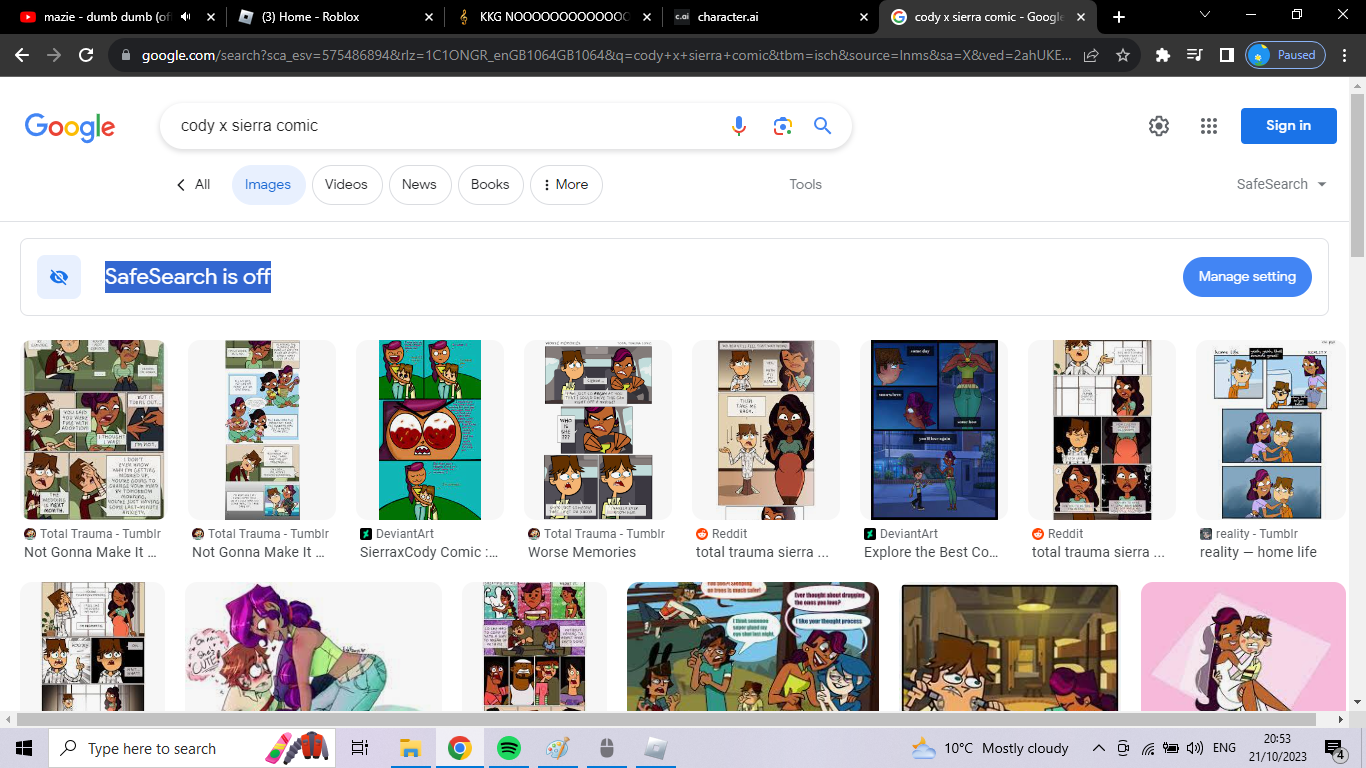Open notification center icon
Screen dimensions: 1366x768
tap(1334, 748)
